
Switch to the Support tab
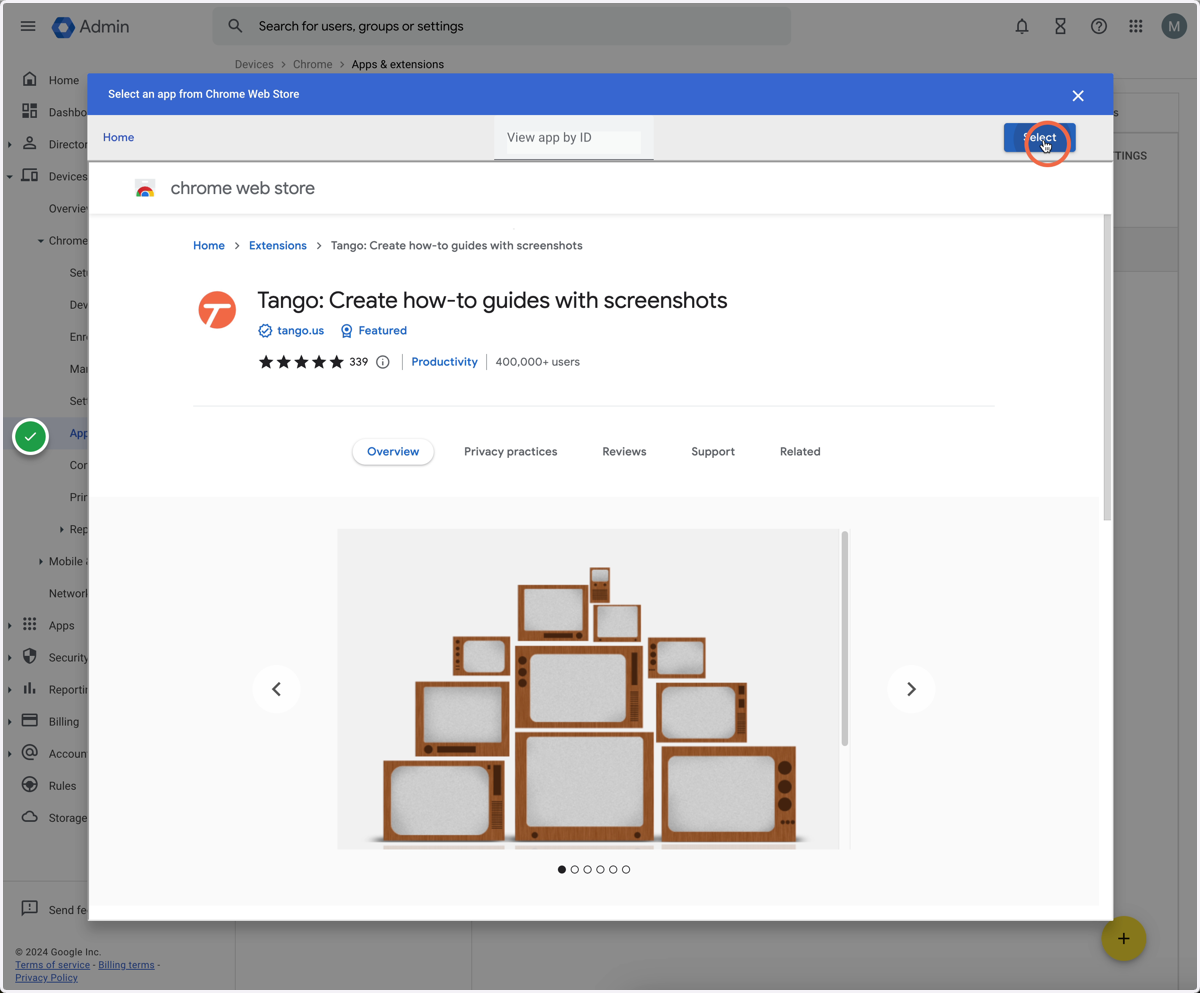point(713,452)
